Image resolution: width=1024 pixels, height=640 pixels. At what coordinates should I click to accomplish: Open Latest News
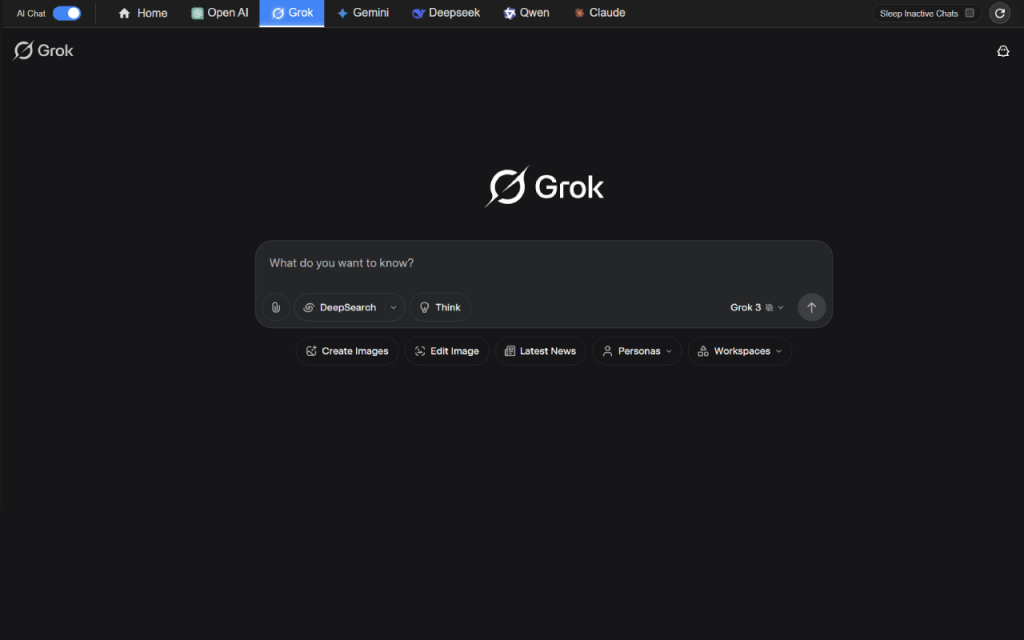tap(540, 351)
